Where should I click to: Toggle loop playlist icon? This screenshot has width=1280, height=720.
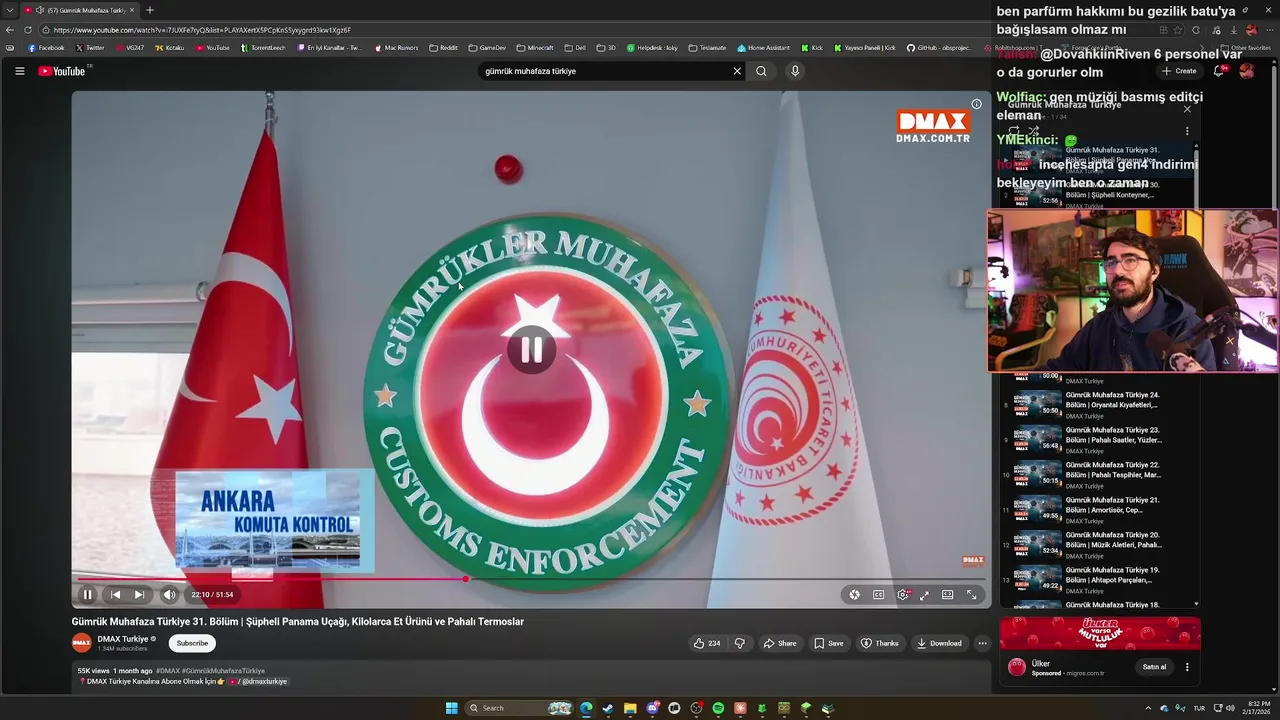click(x=1014, y=131)
